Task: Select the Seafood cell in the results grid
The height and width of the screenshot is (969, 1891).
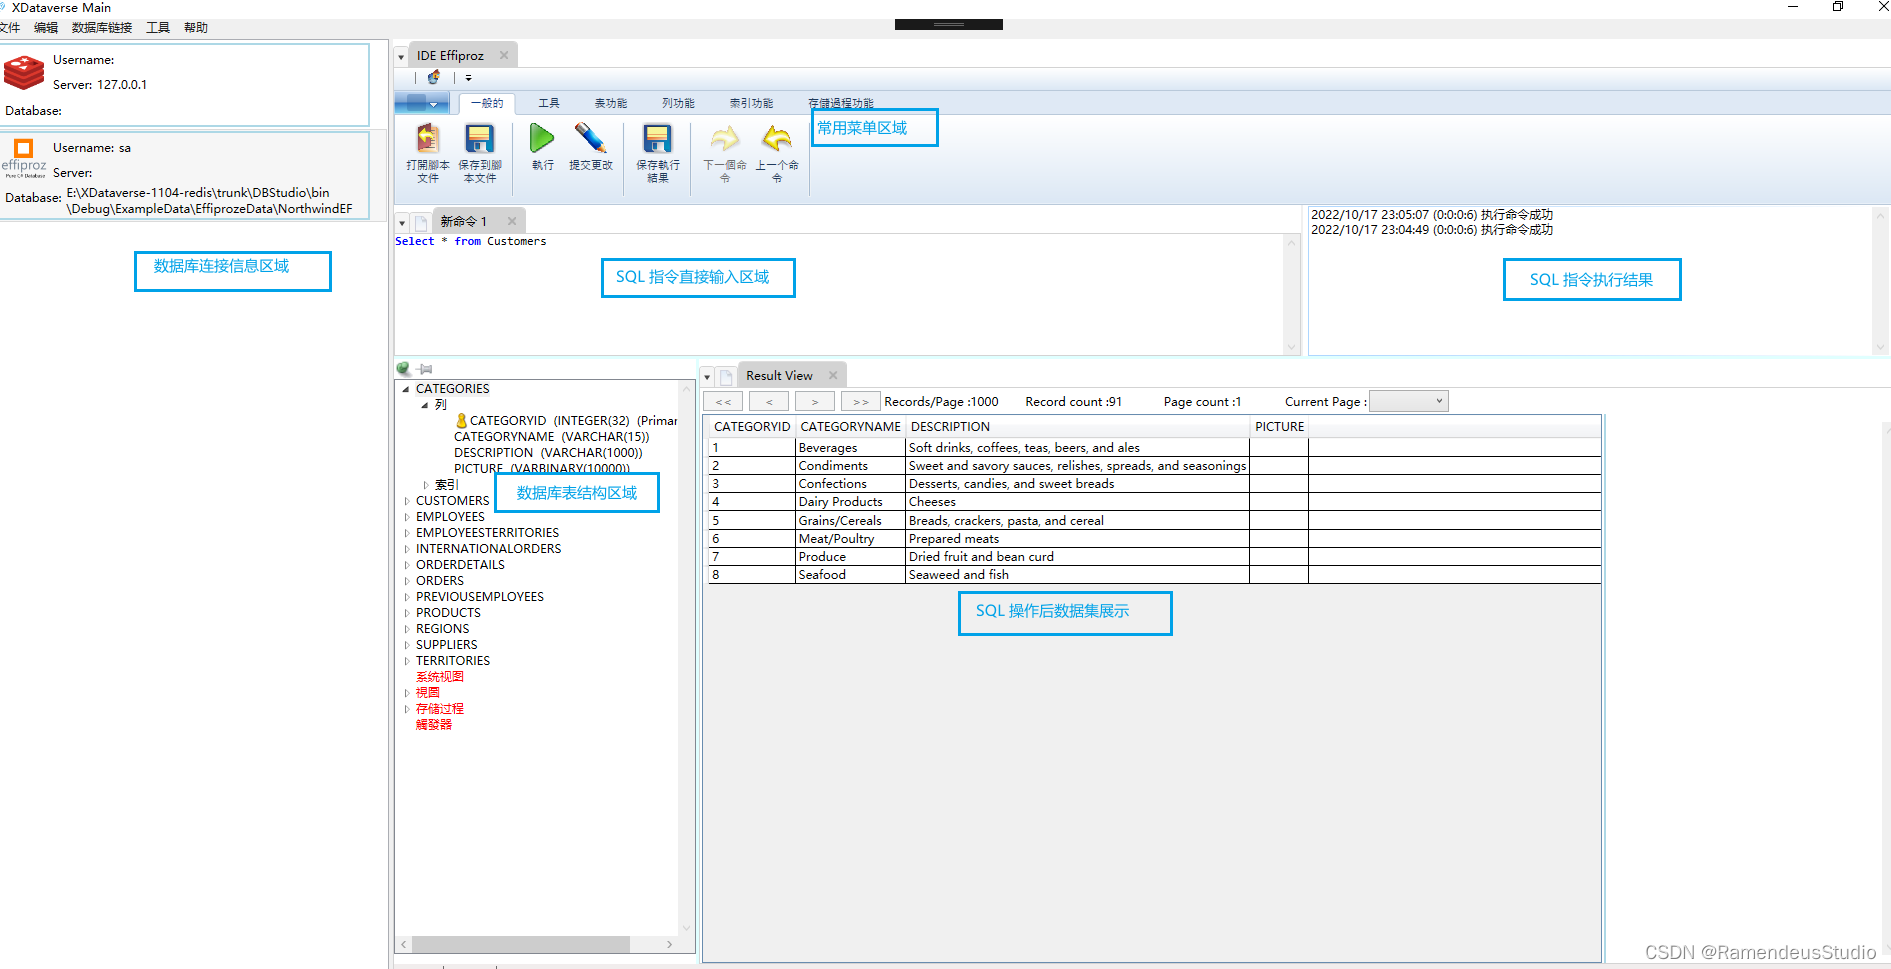Action: (850, 575)
